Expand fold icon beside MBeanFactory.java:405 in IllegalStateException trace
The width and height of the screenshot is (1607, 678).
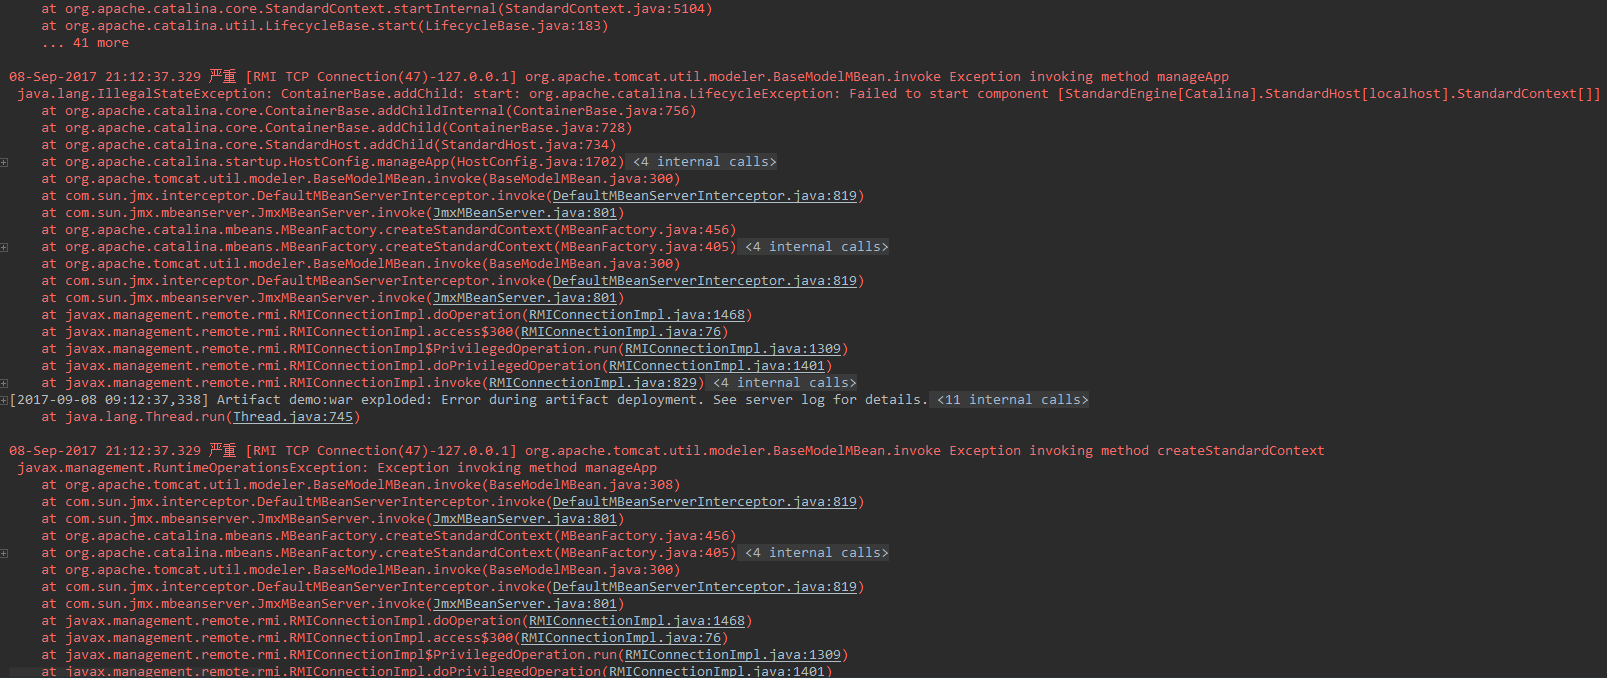pyautogui.click(x=4, y=247)
